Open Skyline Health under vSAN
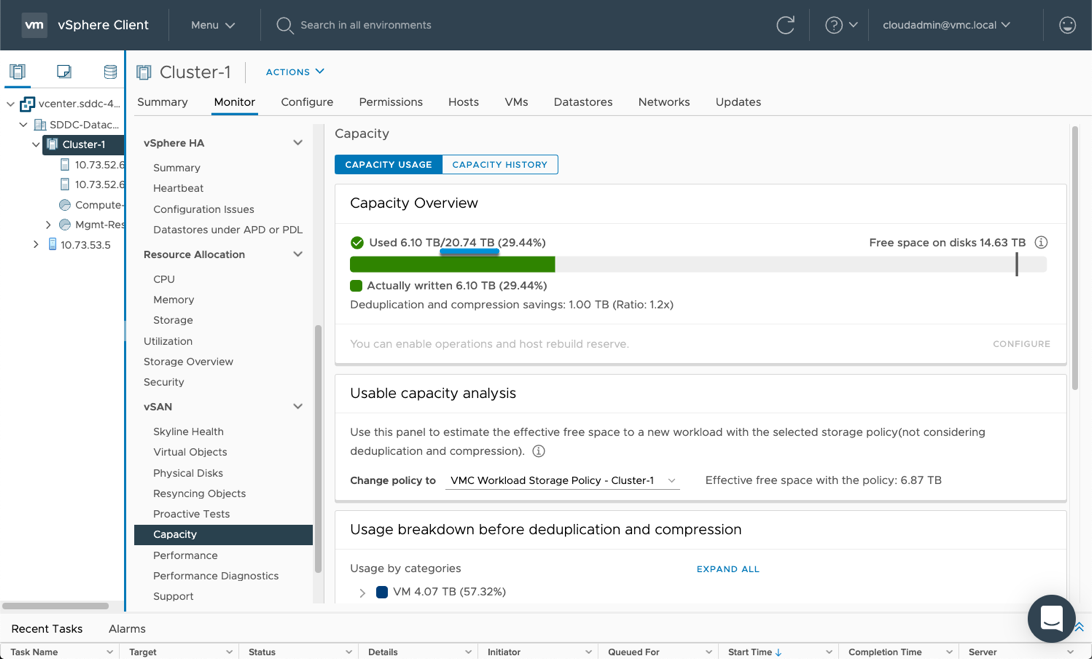The height and width of the screenshot is (659, 1092). coord(188,431)
